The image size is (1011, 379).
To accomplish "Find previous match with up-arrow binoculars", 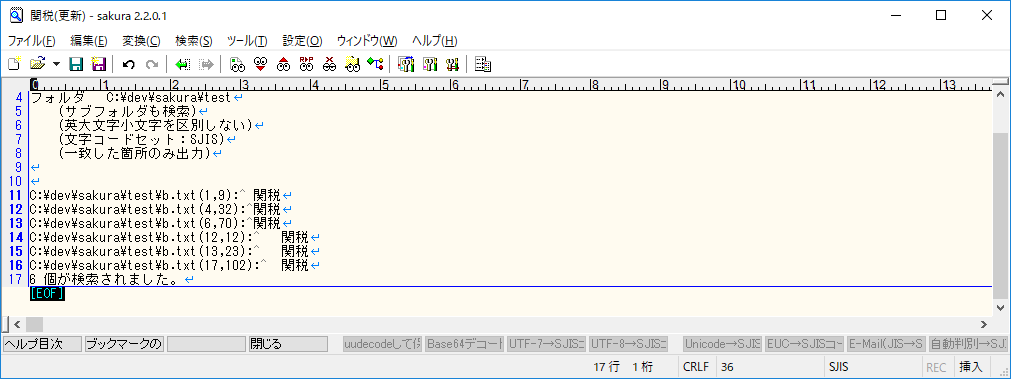I will pos(283,64).
